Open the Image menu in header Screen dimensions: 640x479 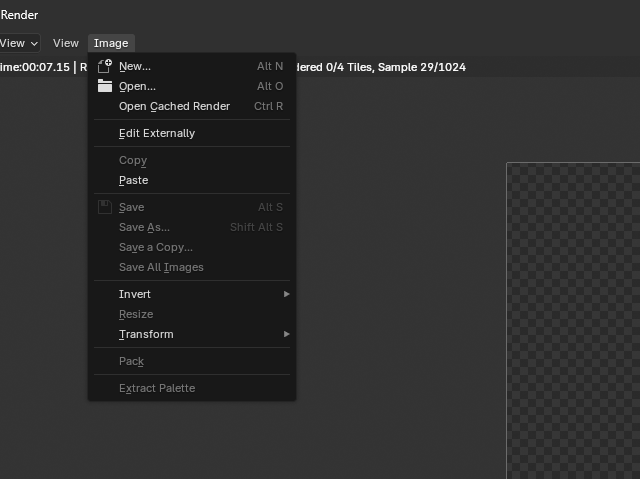pyautogui.click(x=111, y=43)
